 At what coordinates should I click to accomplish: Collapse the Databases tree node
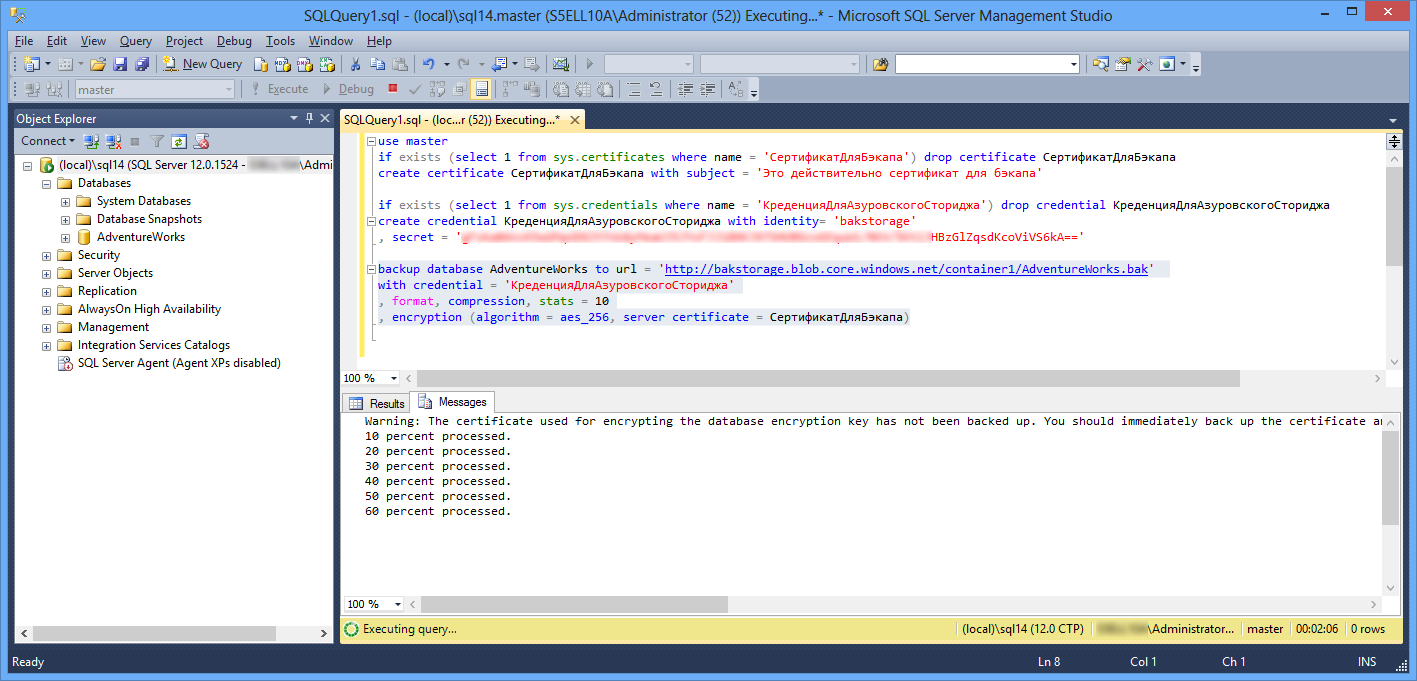pos(46,184)
